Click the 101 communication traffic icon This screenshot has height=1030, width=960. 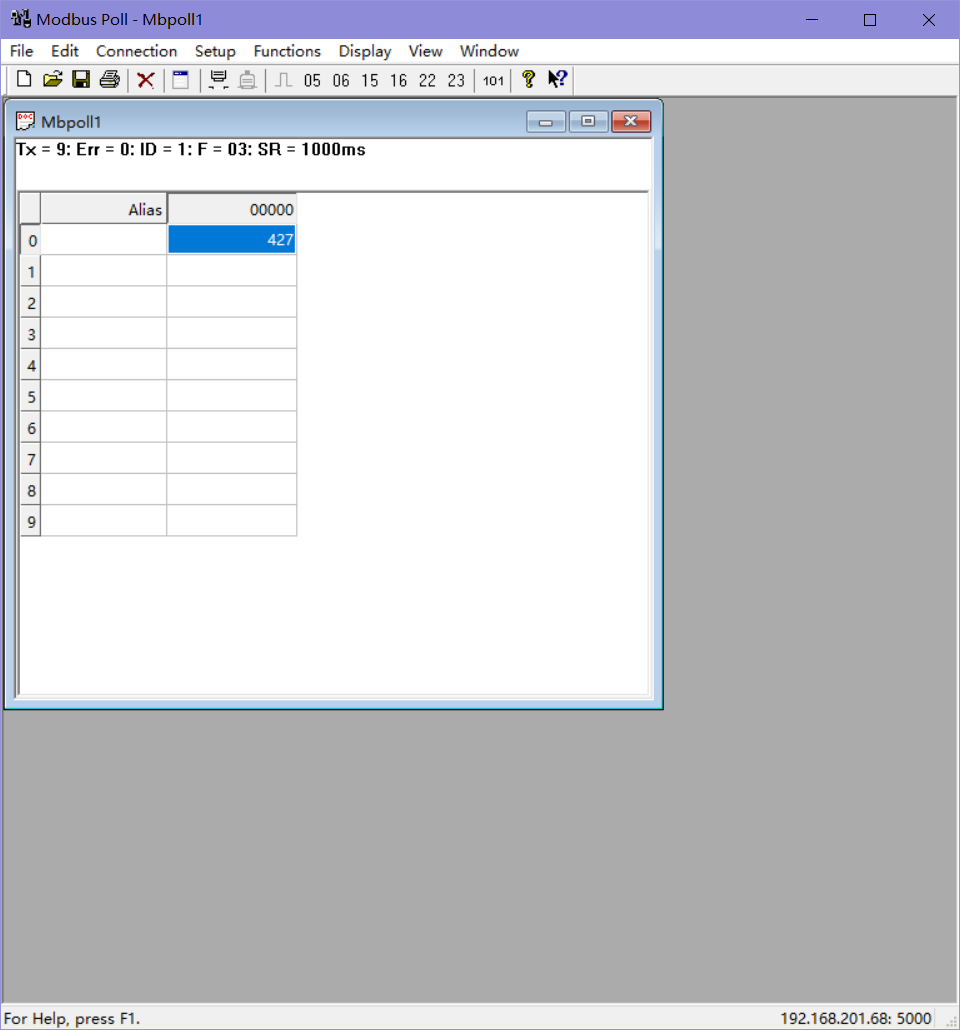point(493,80)
